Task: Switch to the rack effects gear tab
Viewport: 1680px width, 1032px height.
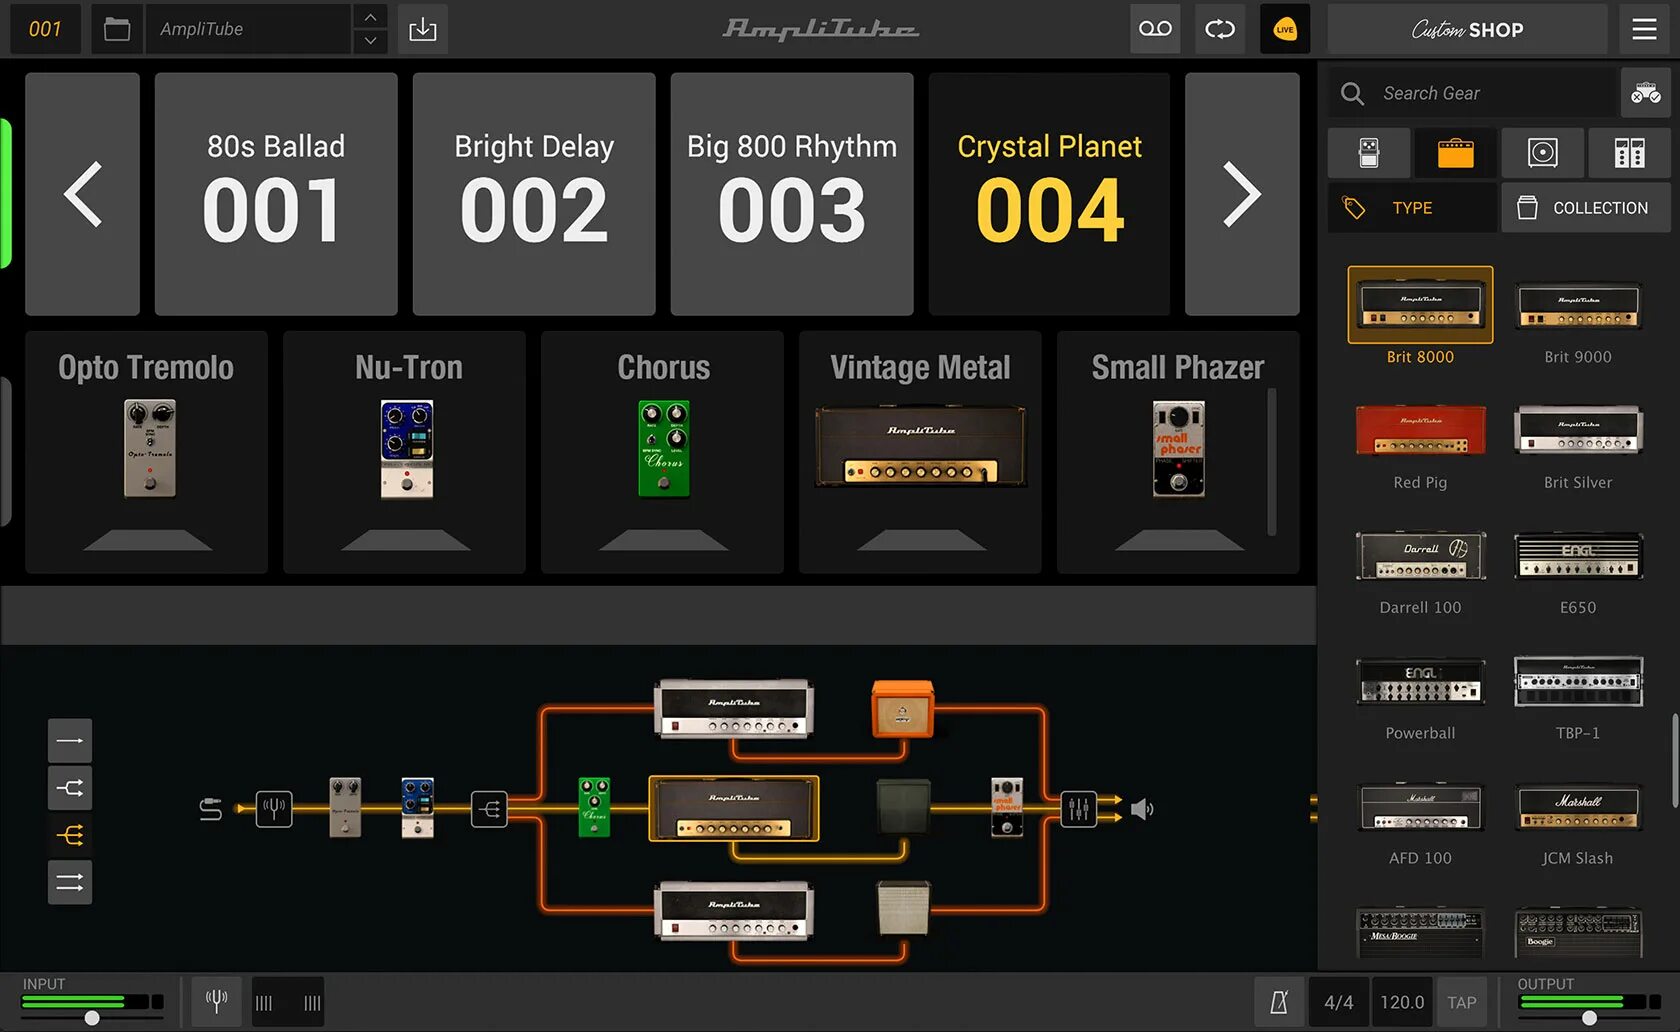Action: (1629, 153)
